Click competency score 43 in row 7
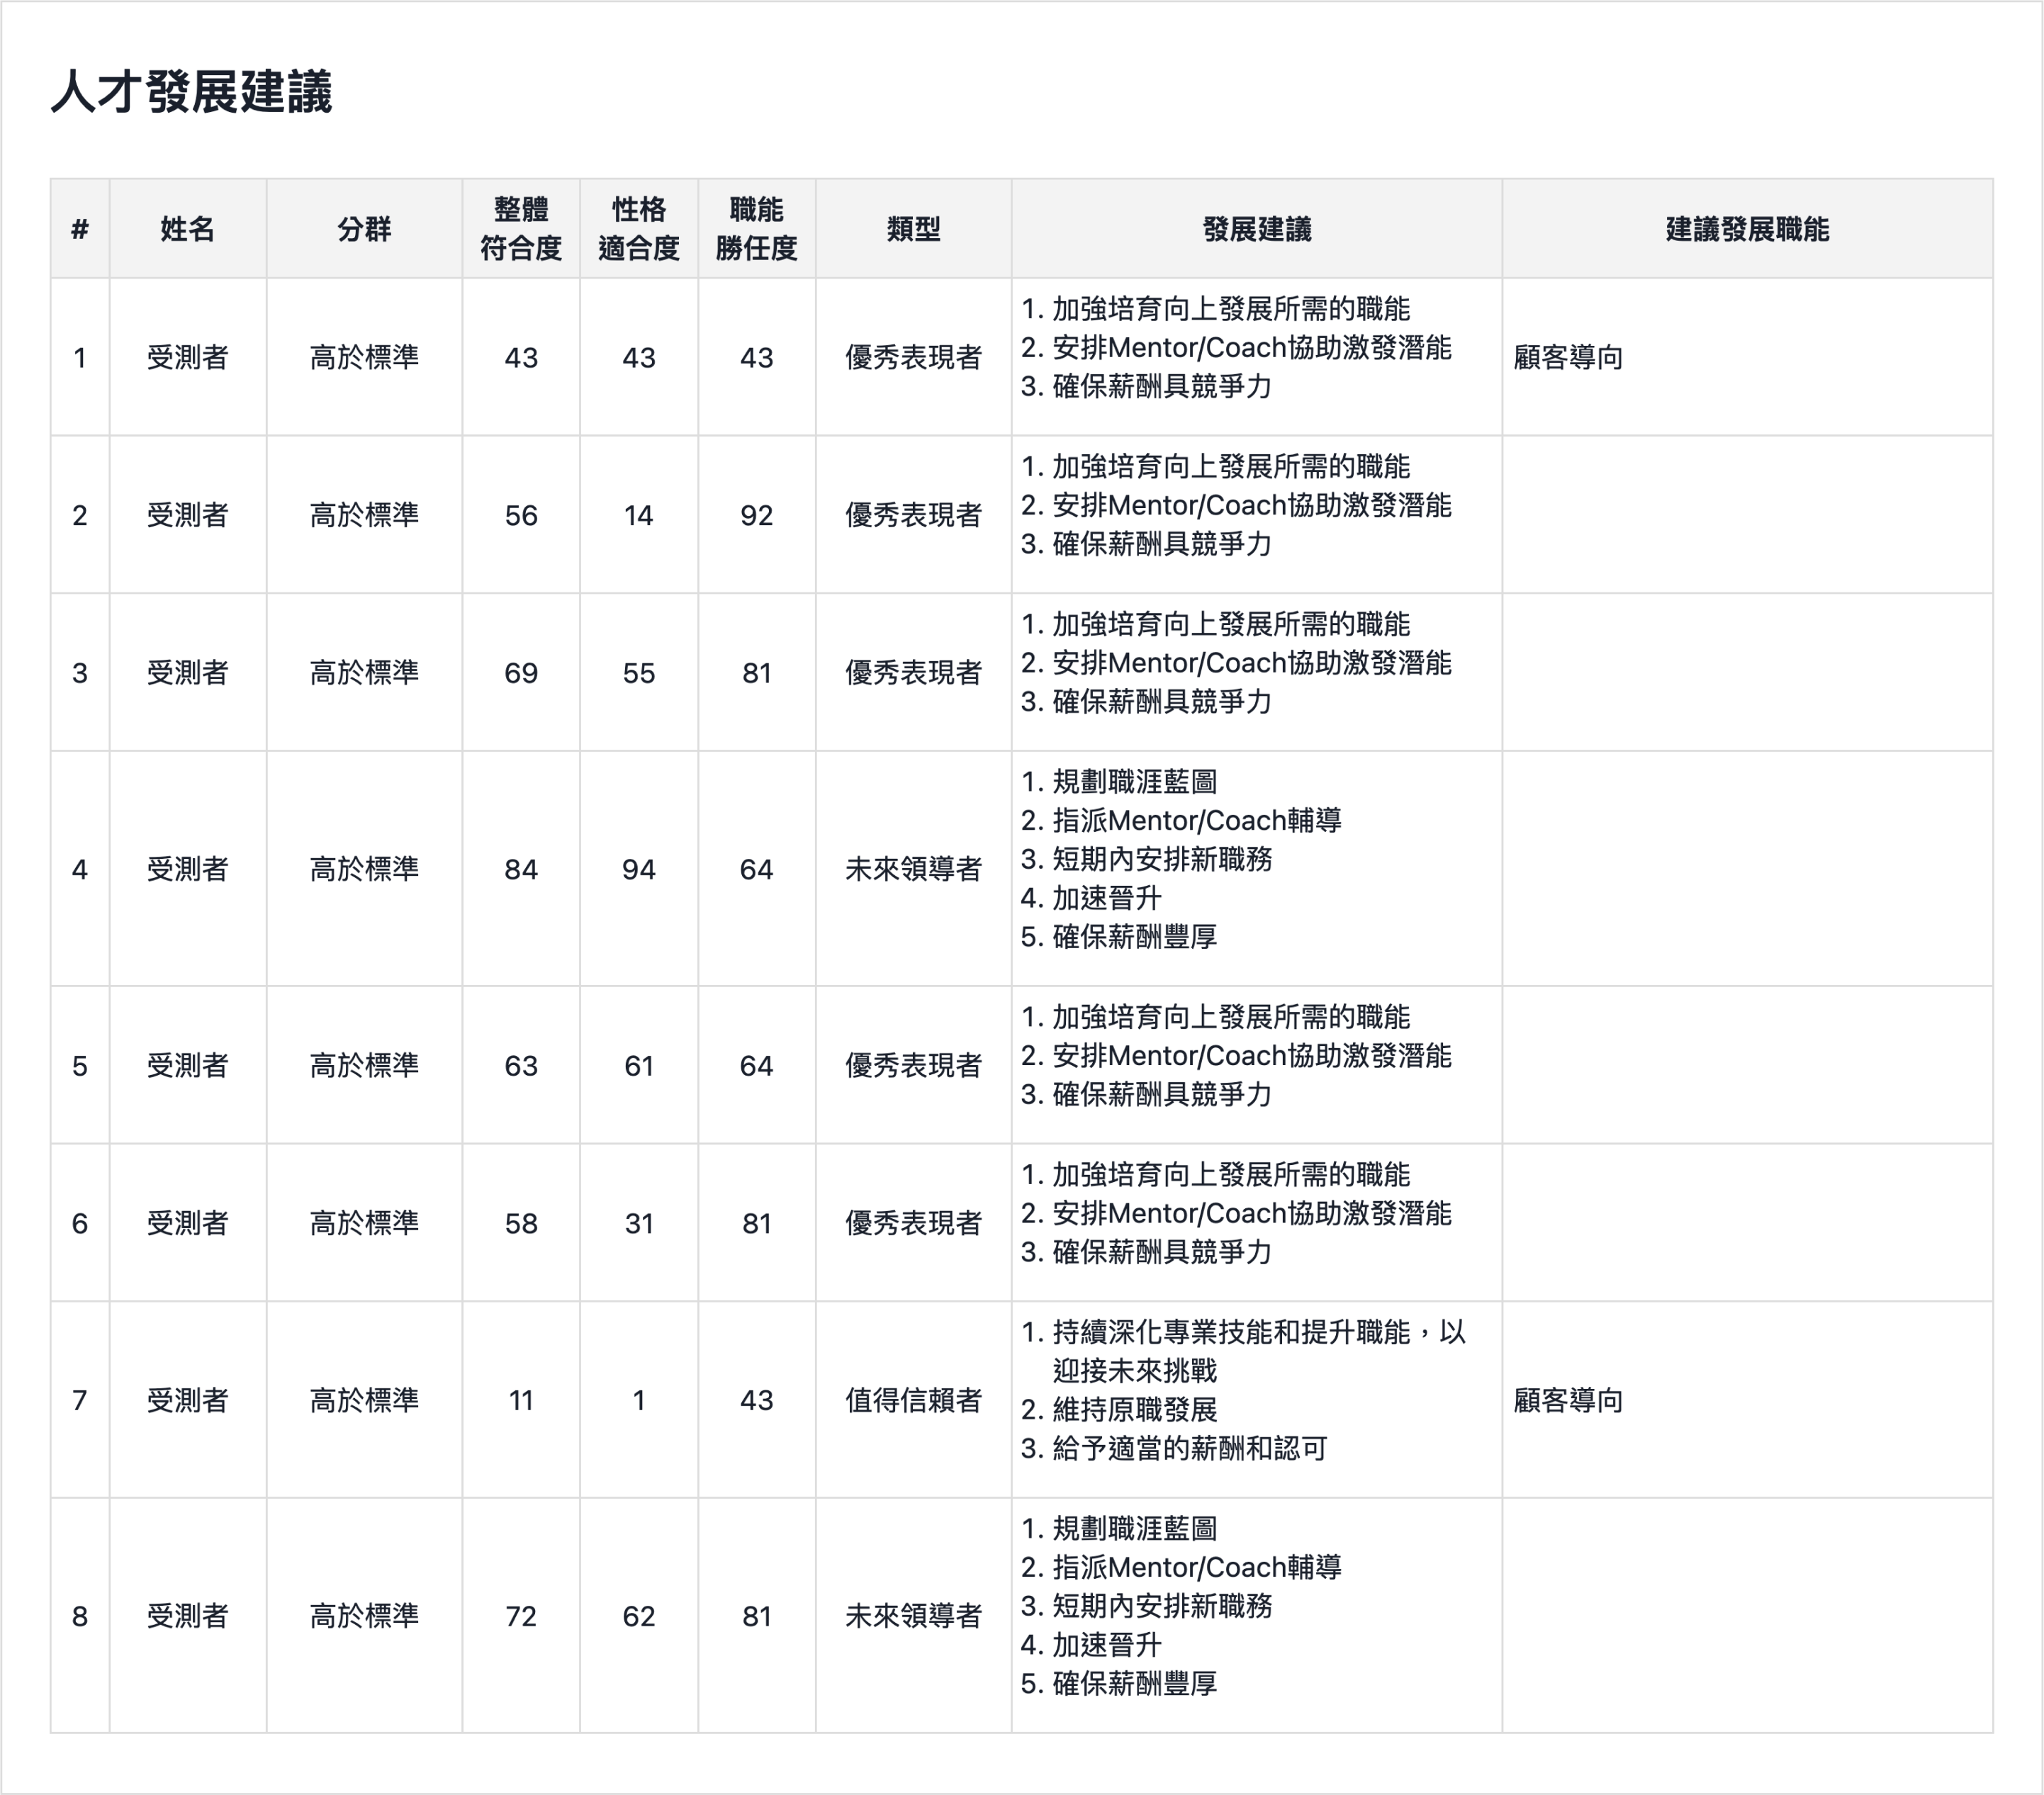 coord(757,1400)
